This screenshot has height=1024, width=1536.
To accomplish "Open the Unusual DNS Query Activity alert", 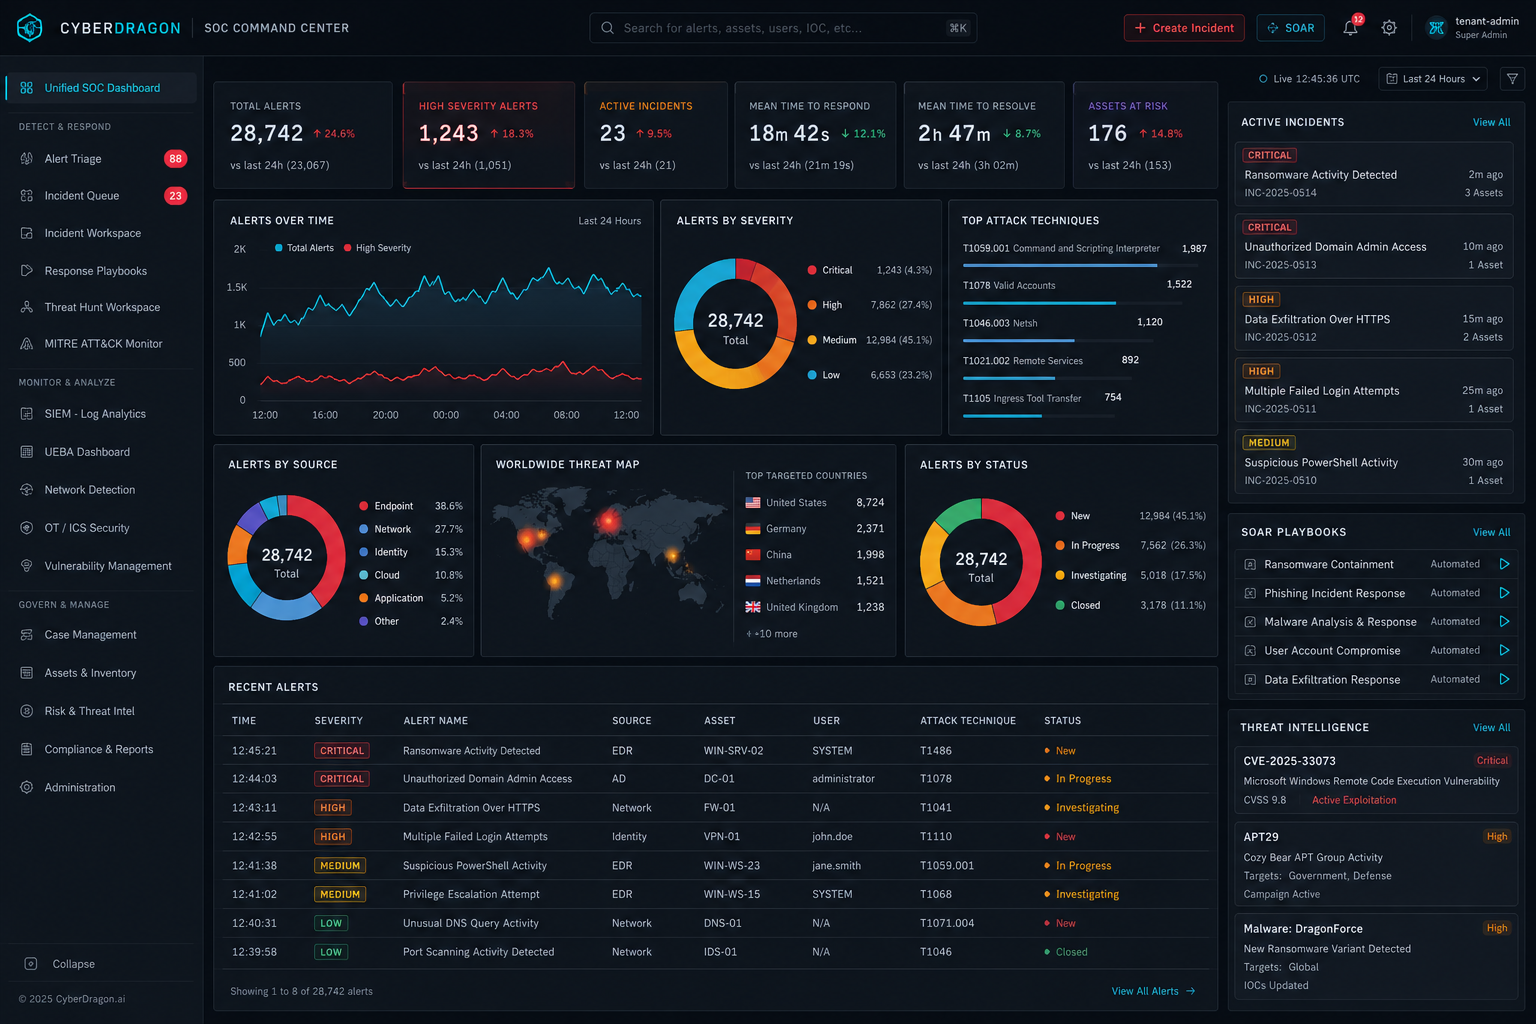I will [470, 924].
